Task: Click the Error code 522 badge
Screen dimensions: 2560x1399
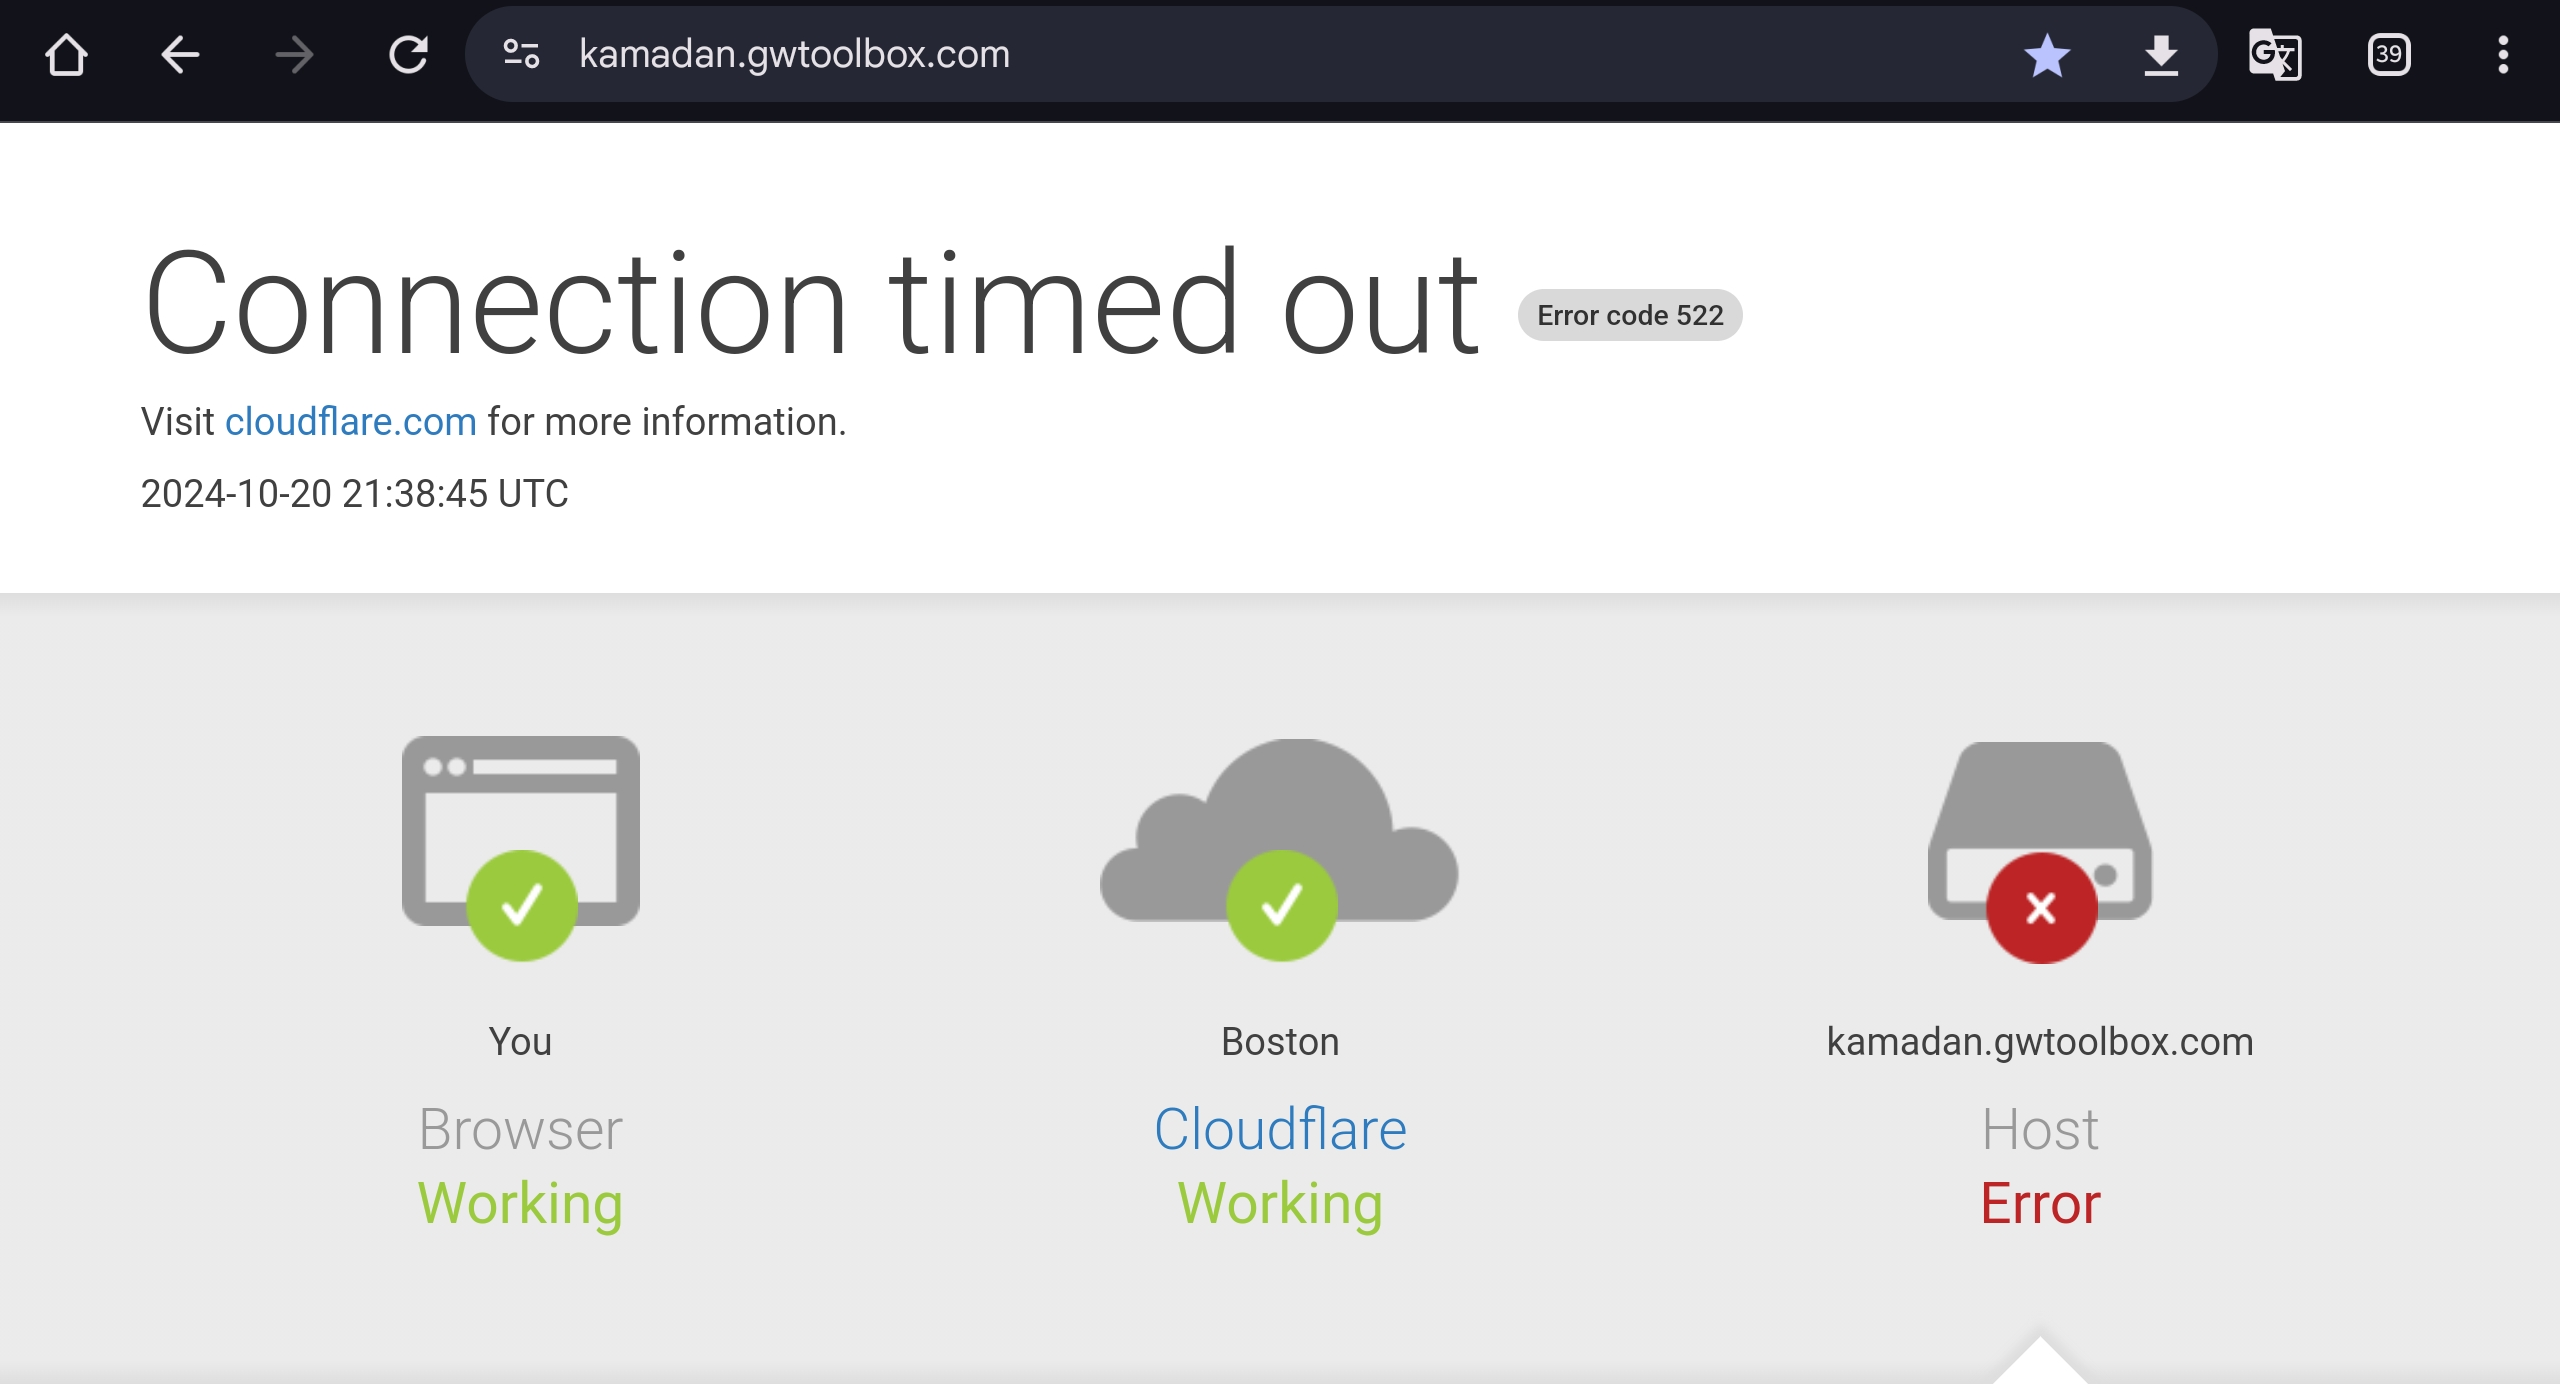Action: click(1630, 316)
